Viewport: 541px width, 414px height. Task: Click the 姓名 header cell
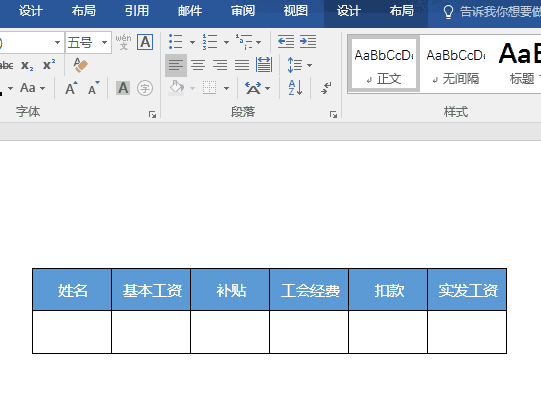[72, 290]
